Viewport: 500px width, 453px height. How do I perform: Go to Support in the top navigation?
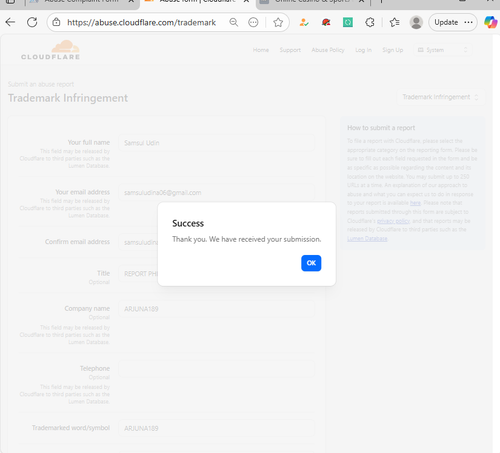point(290,50)
